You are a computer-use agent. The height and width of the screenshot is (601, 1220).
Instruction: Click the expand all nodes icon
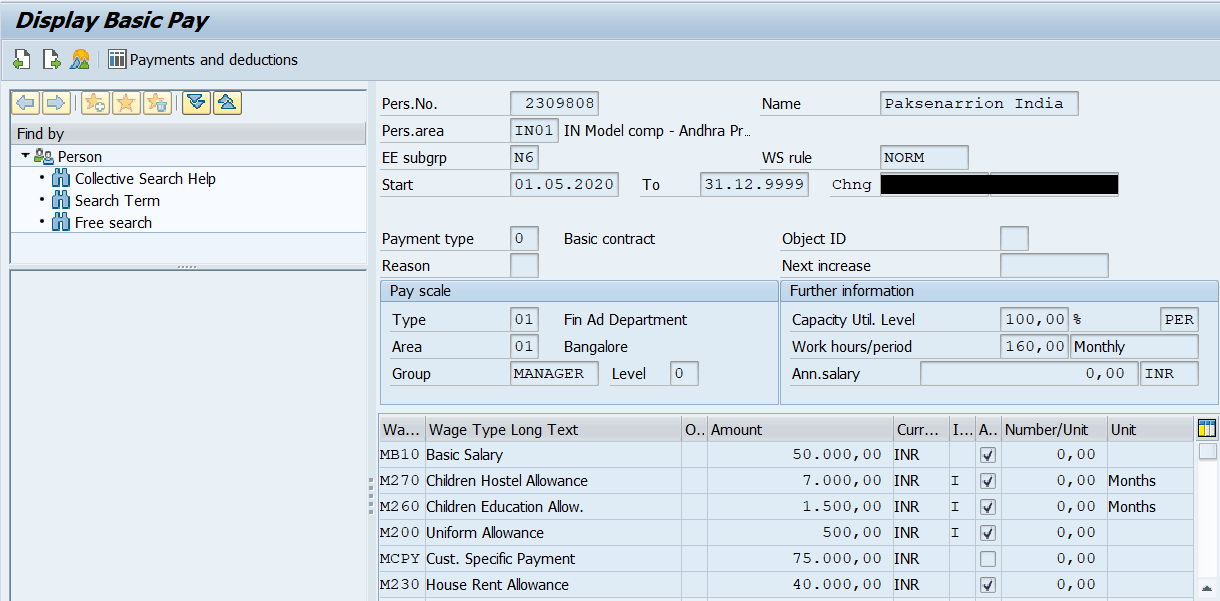(196, 103)
